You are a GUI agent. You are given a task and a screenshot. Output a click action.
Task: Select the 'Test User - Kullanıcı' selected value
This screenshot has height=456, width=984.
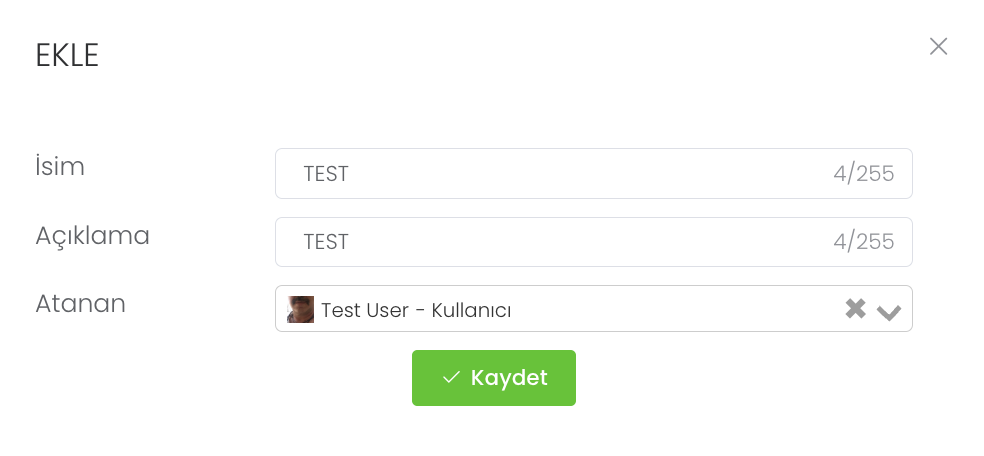(x=416, y=310)
